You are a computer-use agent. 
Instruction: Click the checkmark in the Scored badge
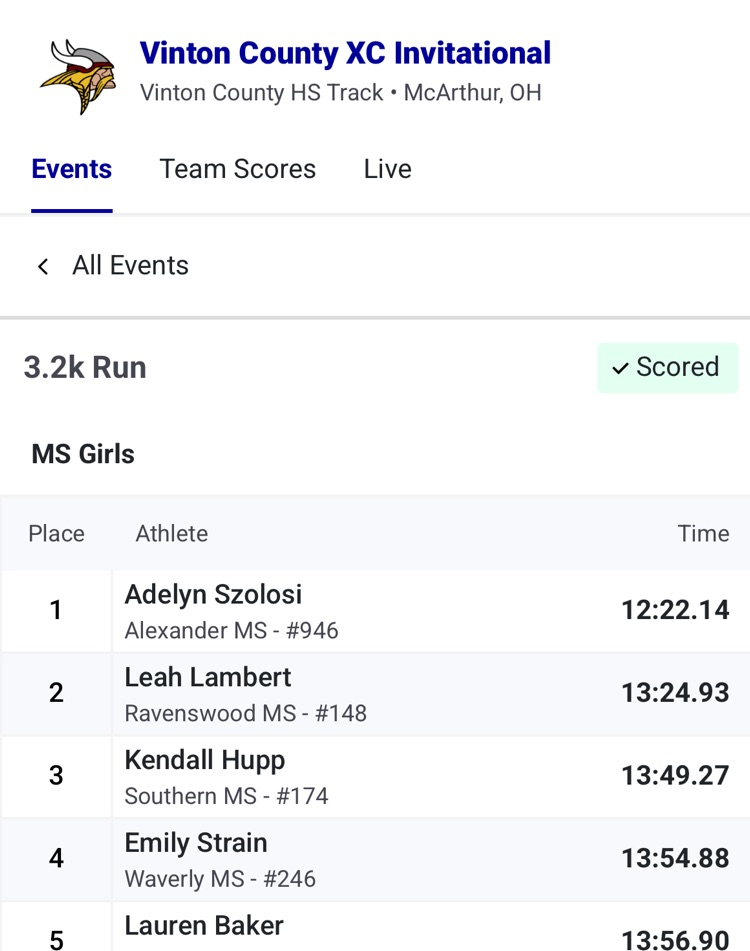(620, 368)
